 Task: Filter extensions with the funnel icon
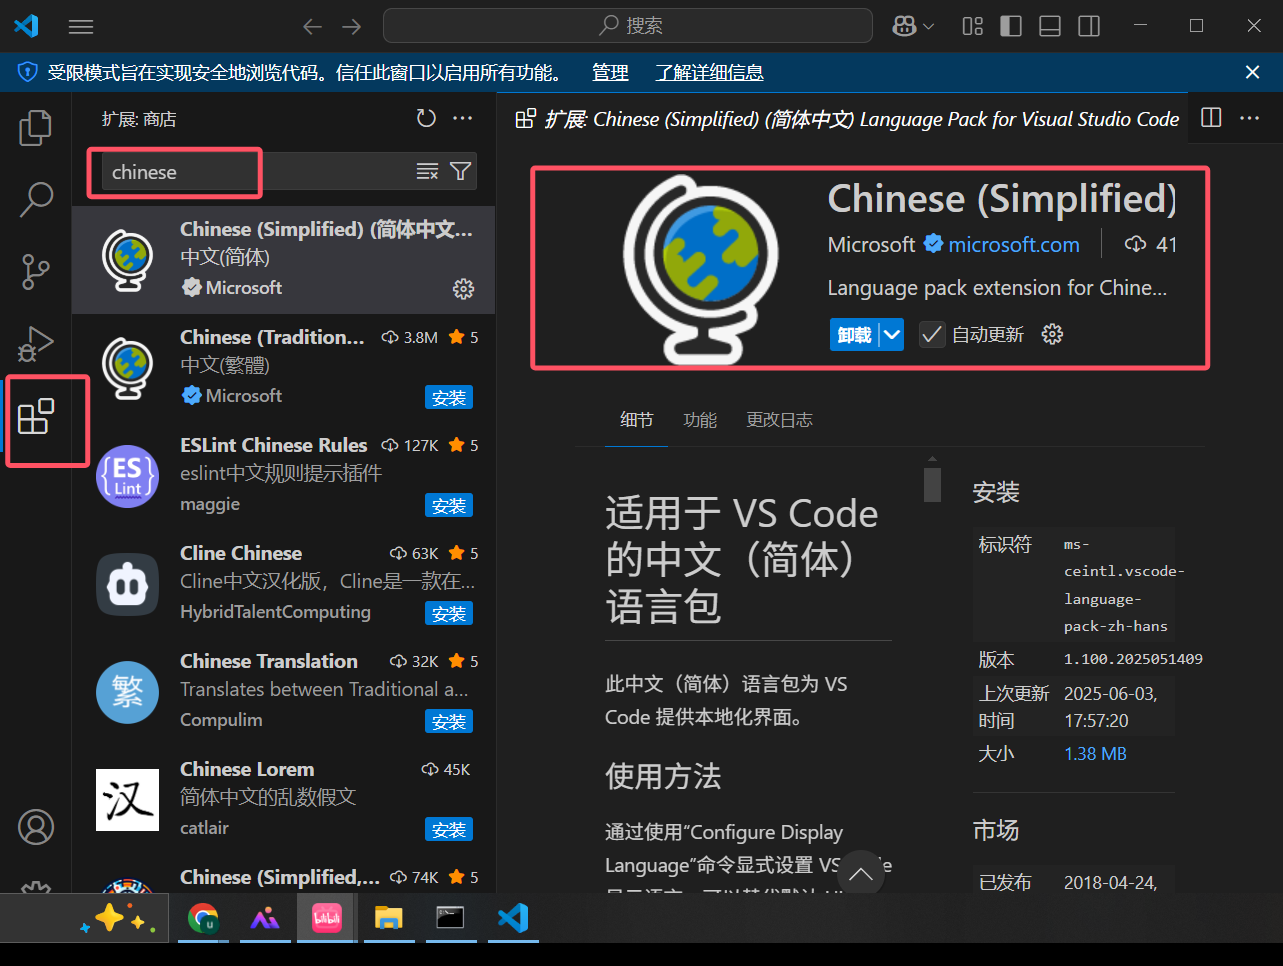coord(460,172)
